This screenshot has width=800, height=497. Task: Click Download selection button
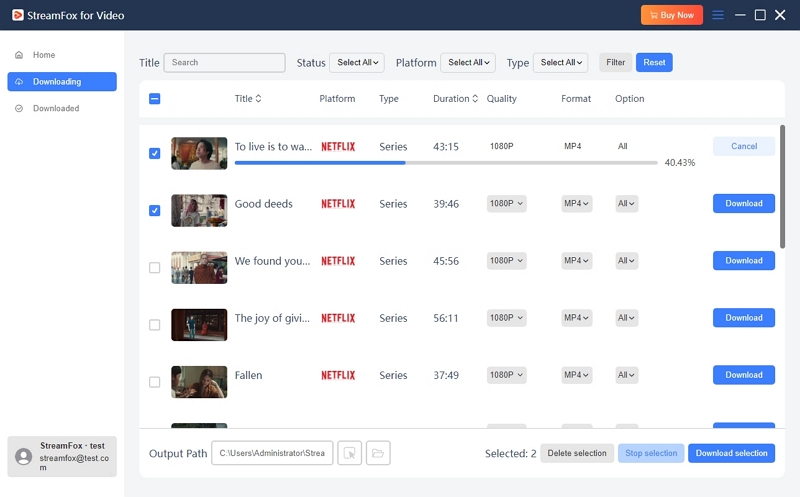pyautogui.click(x=732, y=453)
